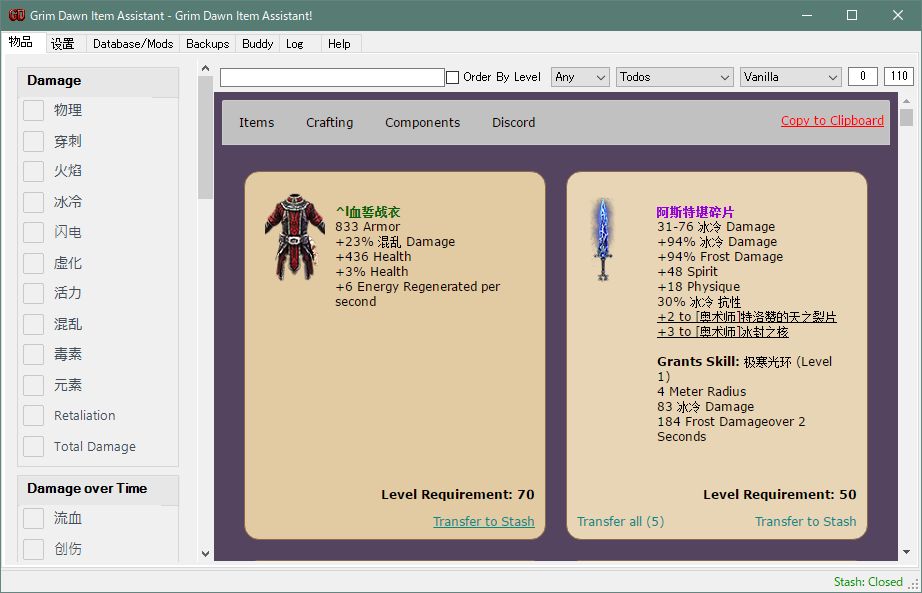Transfer 血誓战衣 armor to stash

[x=483, y=521]
